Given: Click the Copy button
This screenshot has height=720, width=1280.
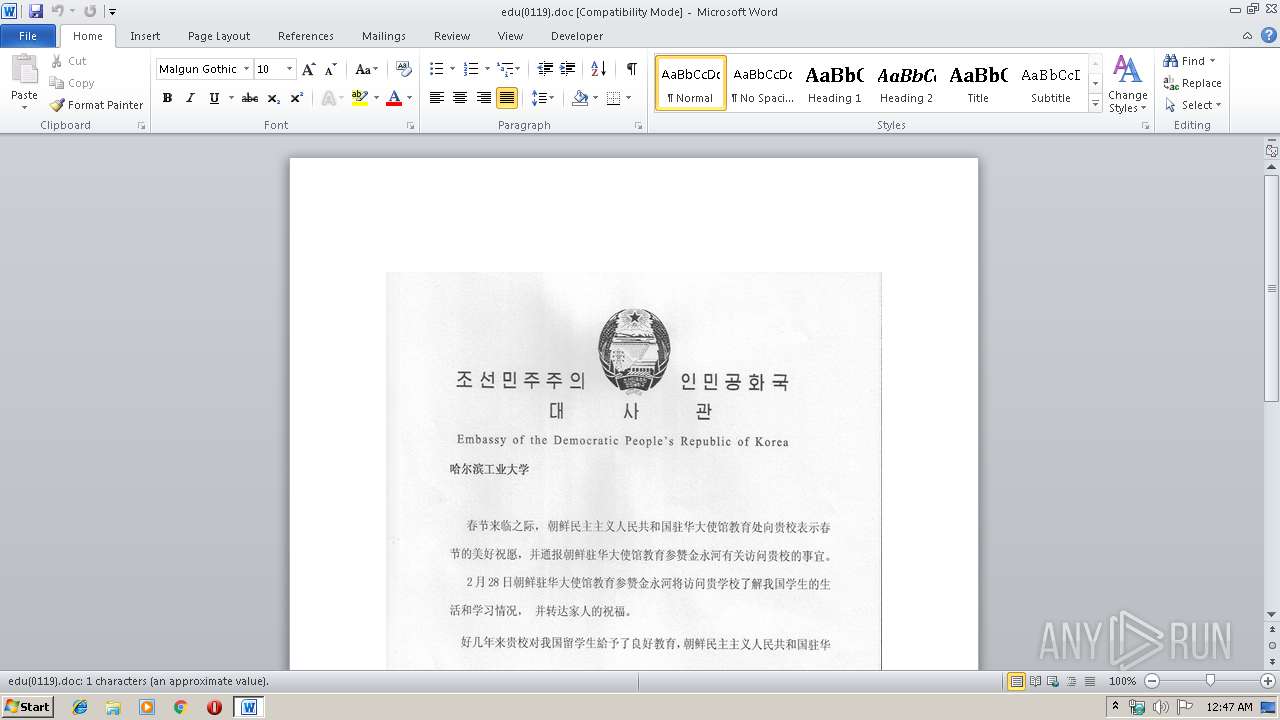Looking at the screenshot, I should pyautogui.click(x=72, y=83).
